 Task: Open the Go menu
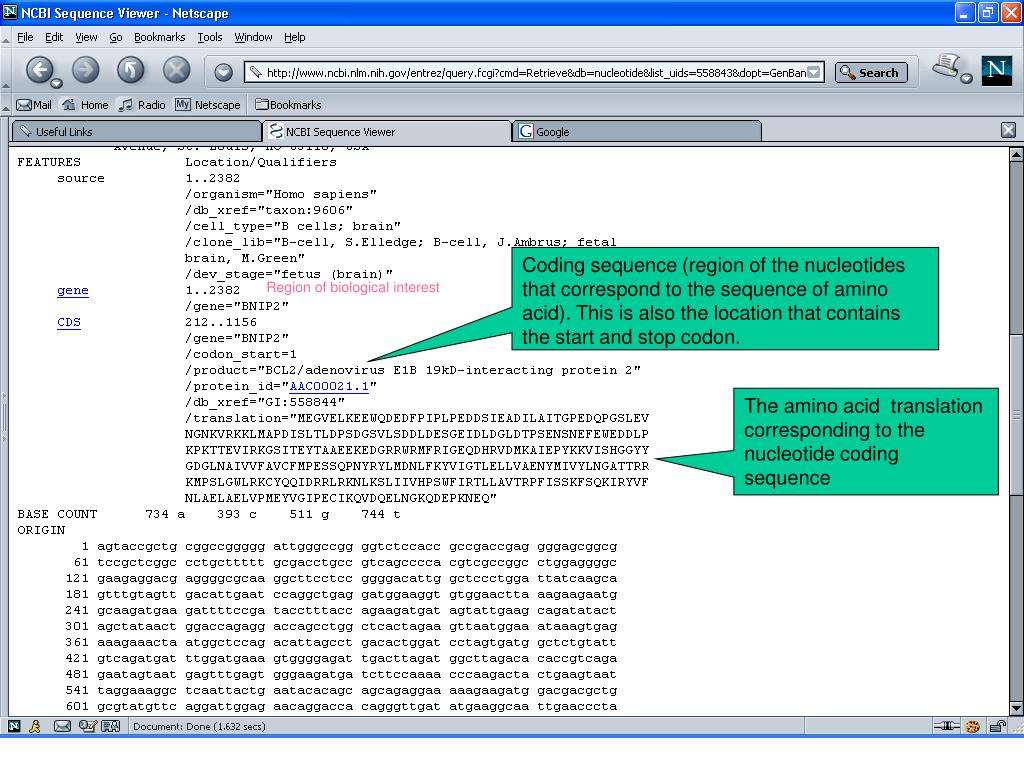tap(116, 37)
